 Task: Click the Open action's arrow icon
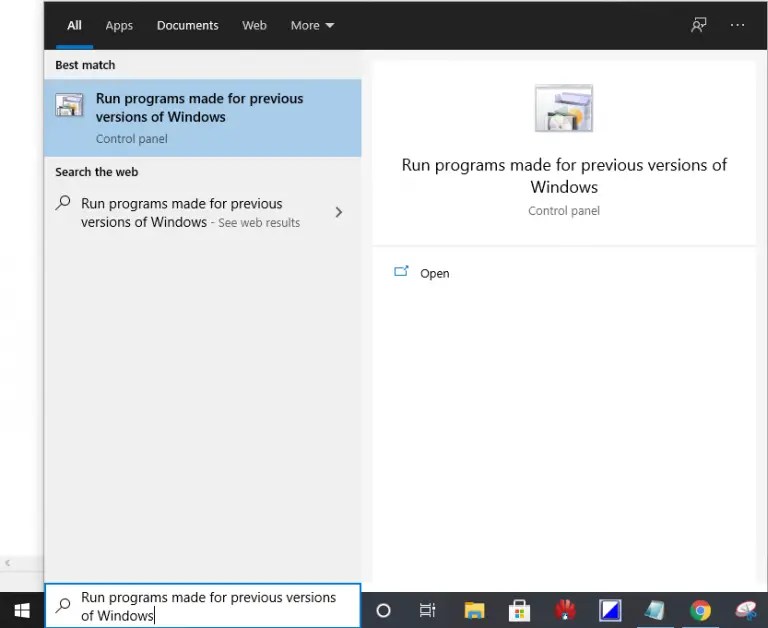point(401,271)
